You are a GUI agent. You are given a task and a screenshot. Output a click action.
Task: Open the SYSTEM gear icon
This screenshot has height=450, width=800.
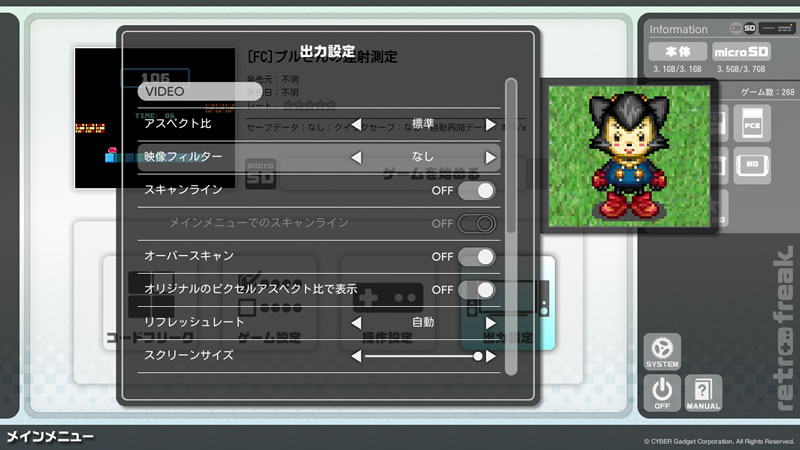pos(662,352)
